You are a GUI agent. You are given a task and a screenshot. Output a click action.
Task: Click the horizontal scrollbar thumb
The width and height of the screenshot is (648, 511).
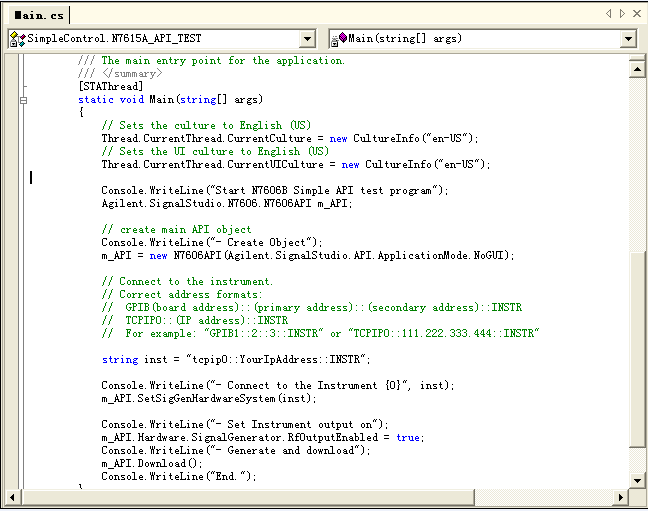(248, 497)
